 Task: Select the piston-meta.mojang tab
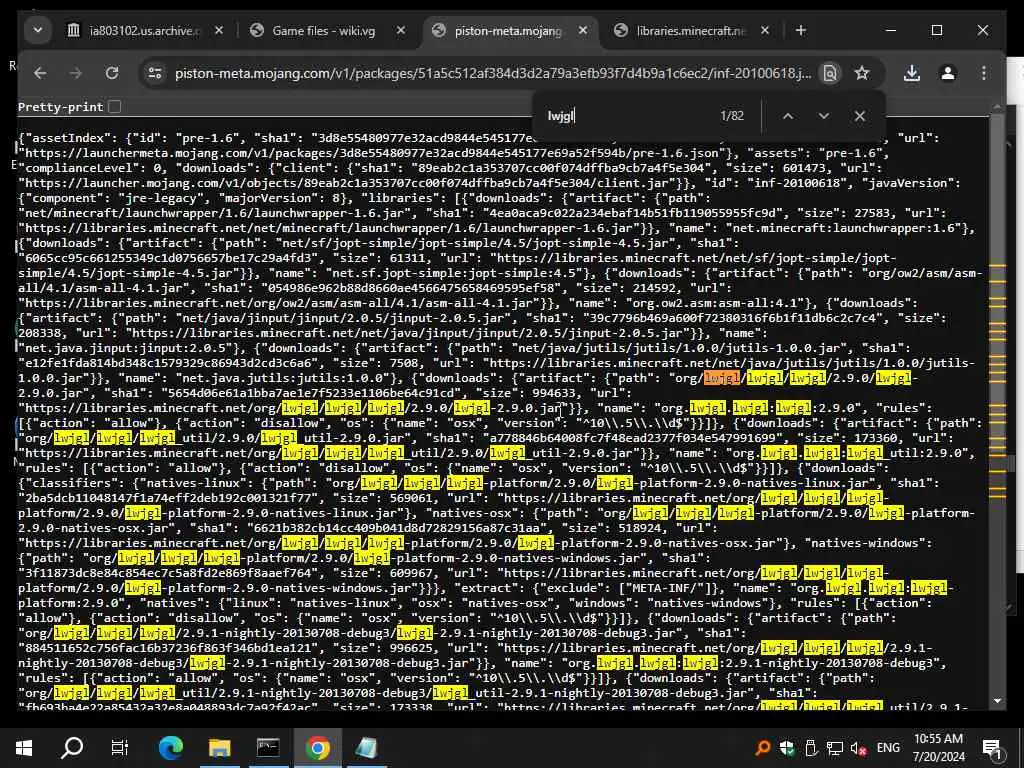pyautogui.click(x=508, y=31)
